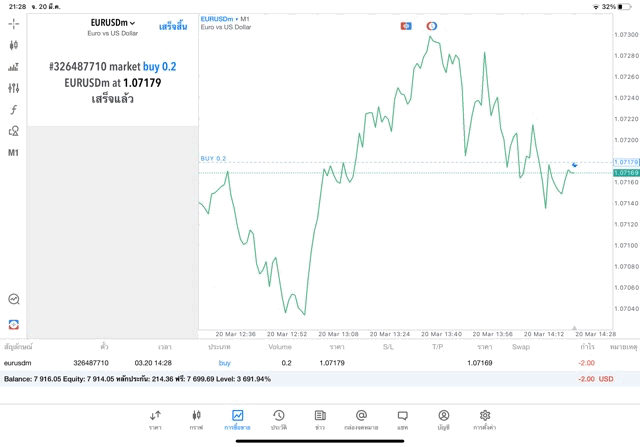Open the chart type candlestick icon

click(x=14, y=45)
